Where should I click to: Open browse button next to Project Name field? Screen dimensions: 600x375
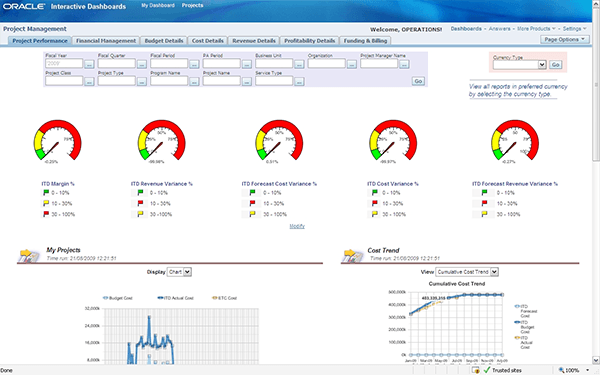247,82
